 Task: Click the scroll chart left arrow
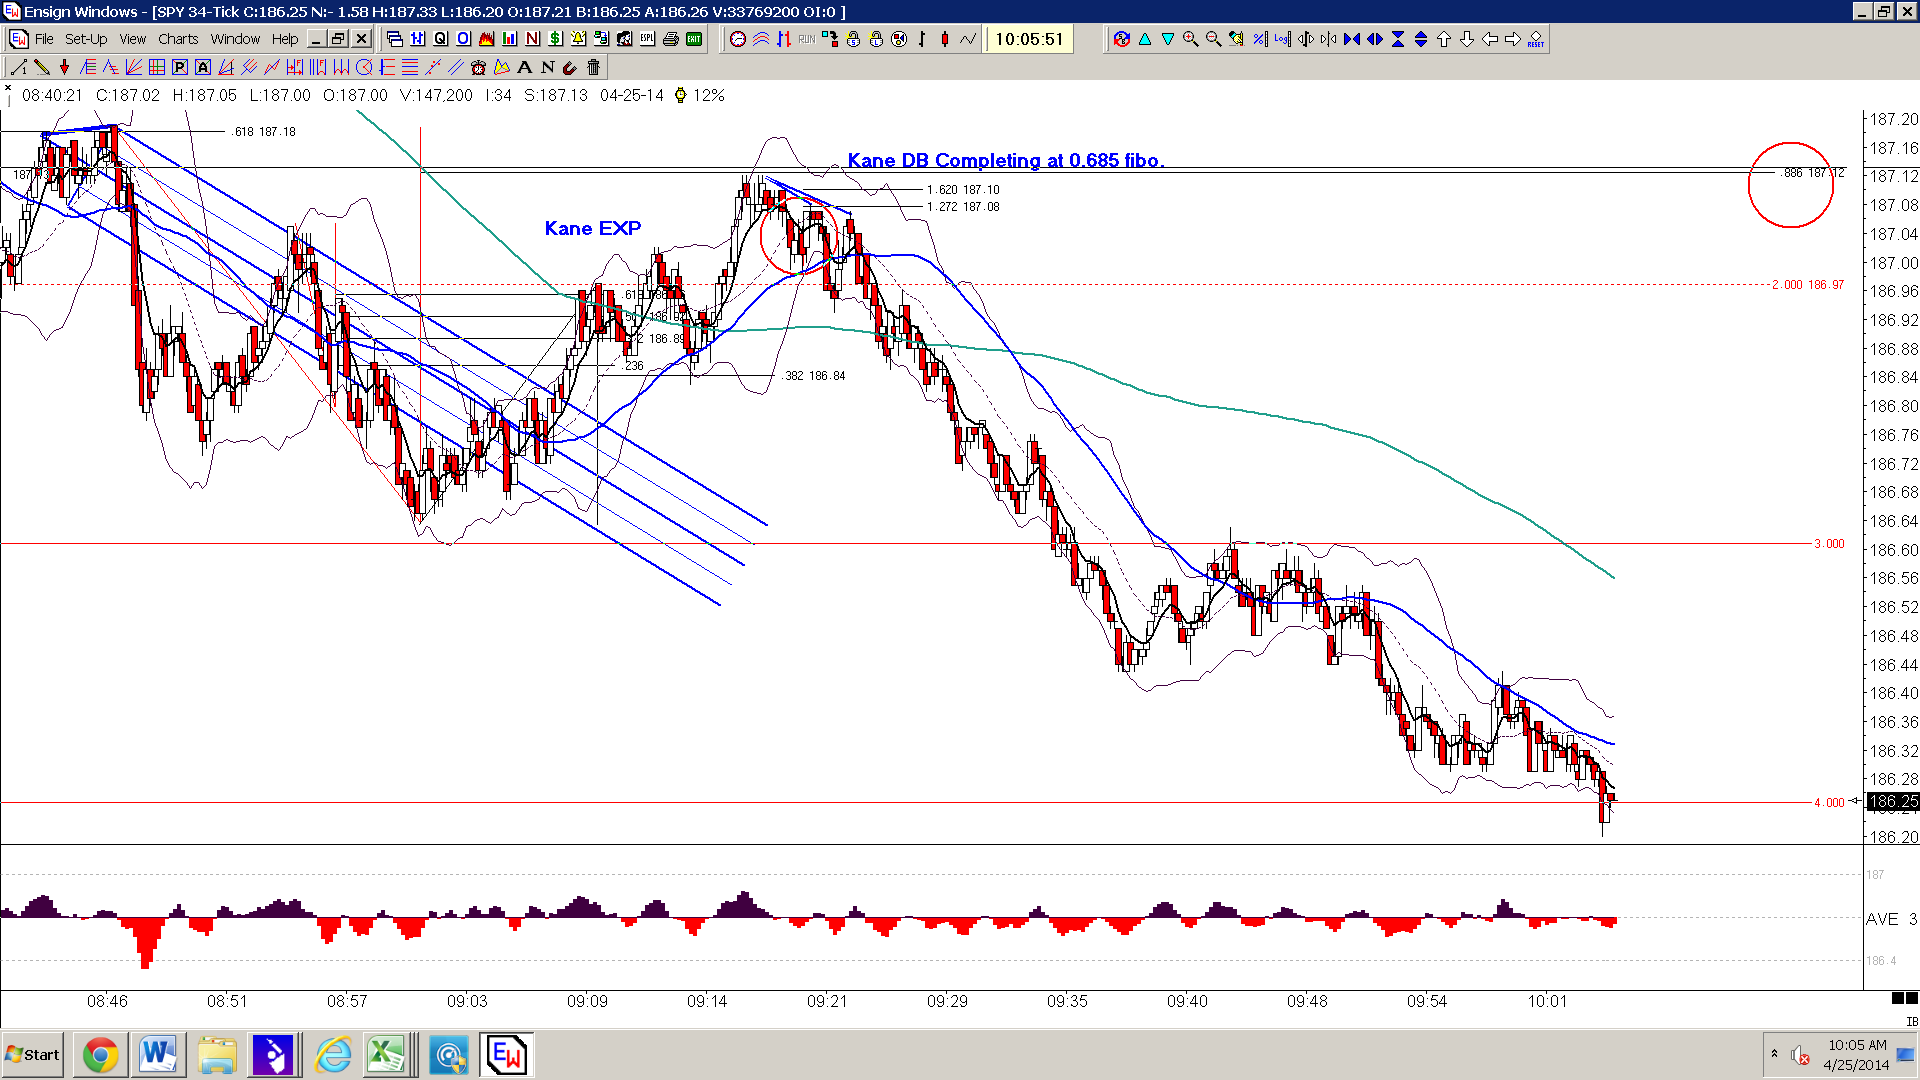coord(1490,39)
